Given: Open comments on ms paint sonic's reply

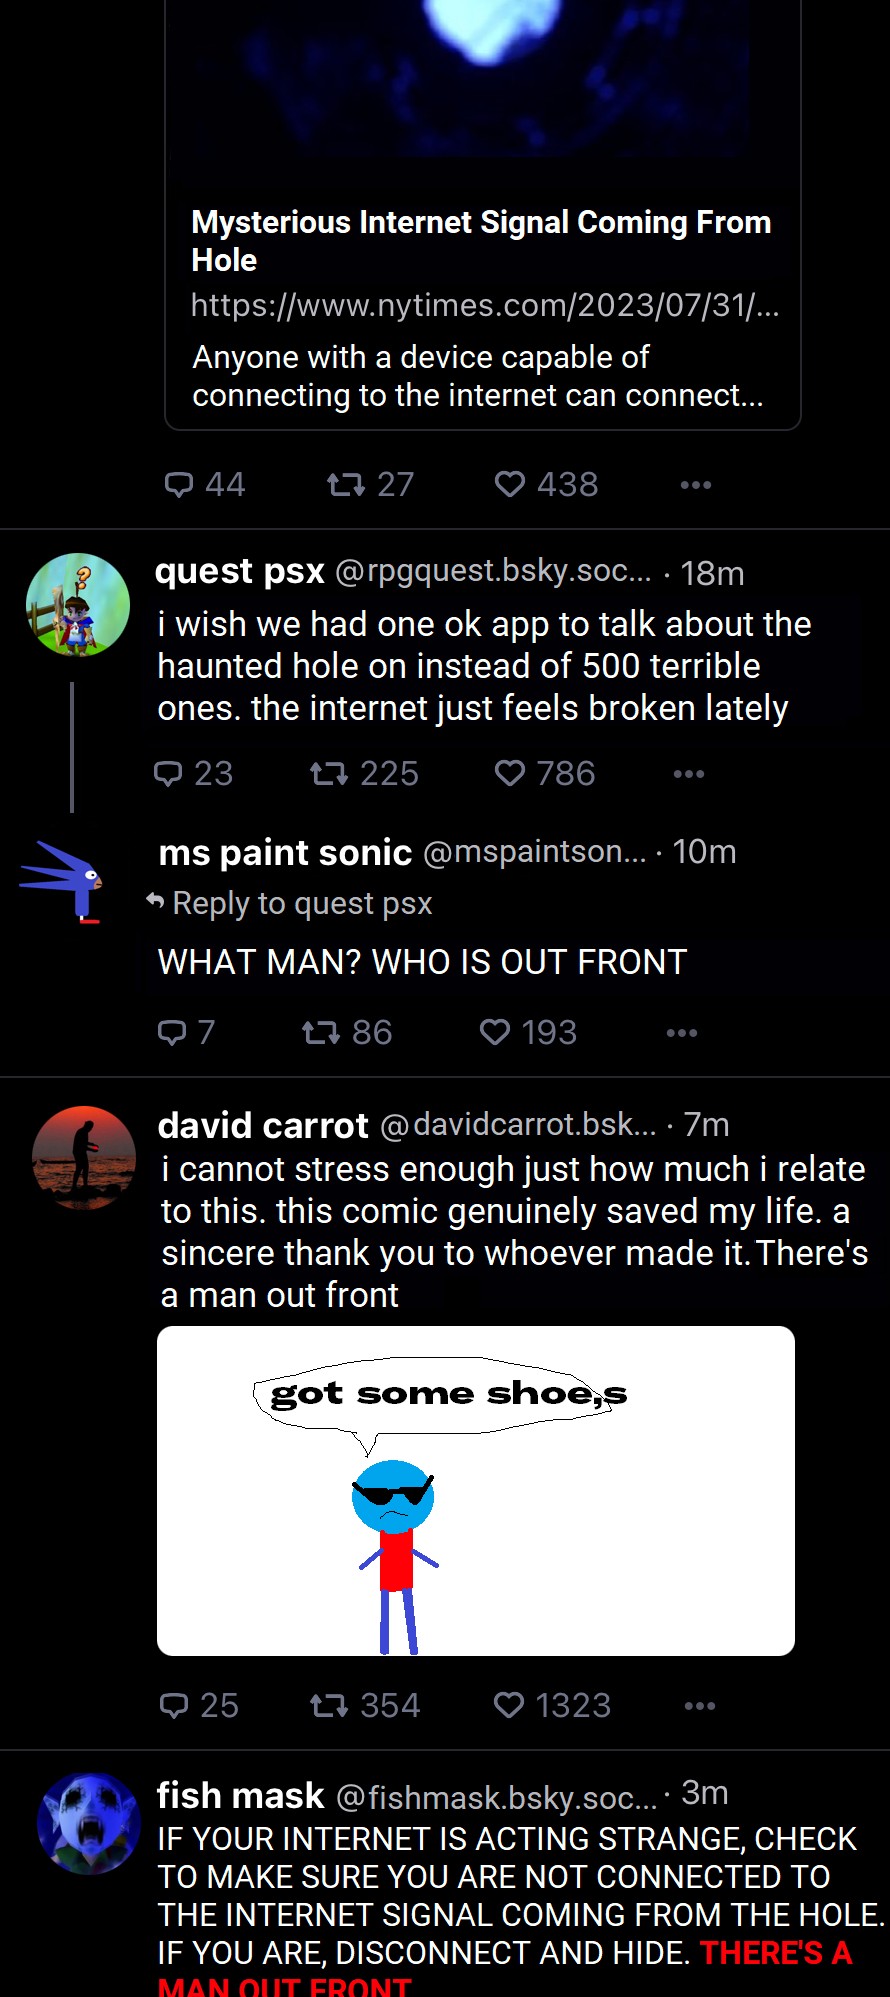Looking at the screenshot, I should pos(172,1032).
